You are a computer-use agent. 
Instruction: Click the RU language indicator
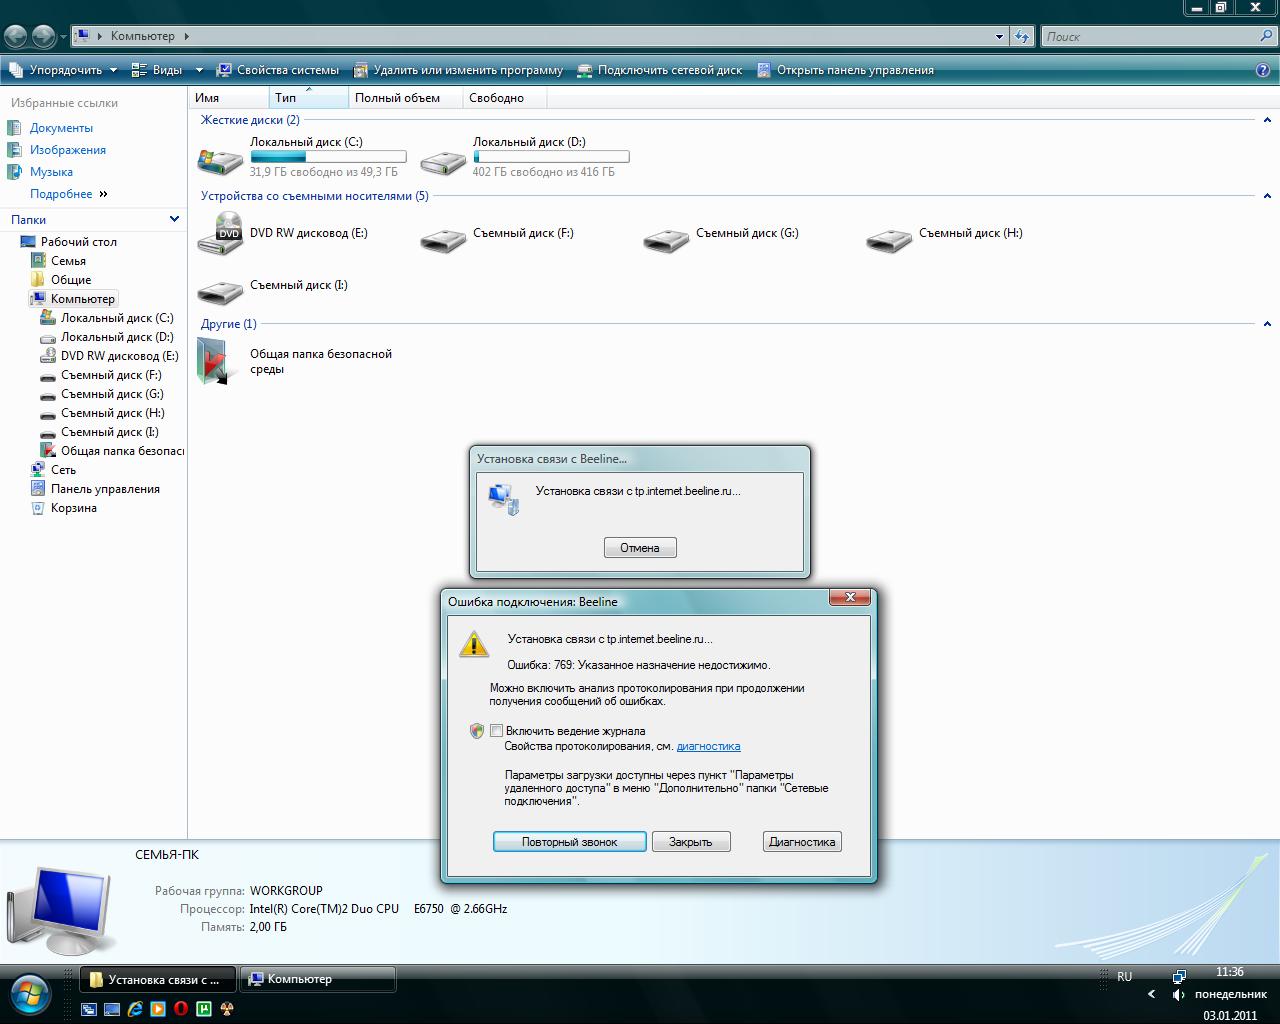tap(1125, 976)
